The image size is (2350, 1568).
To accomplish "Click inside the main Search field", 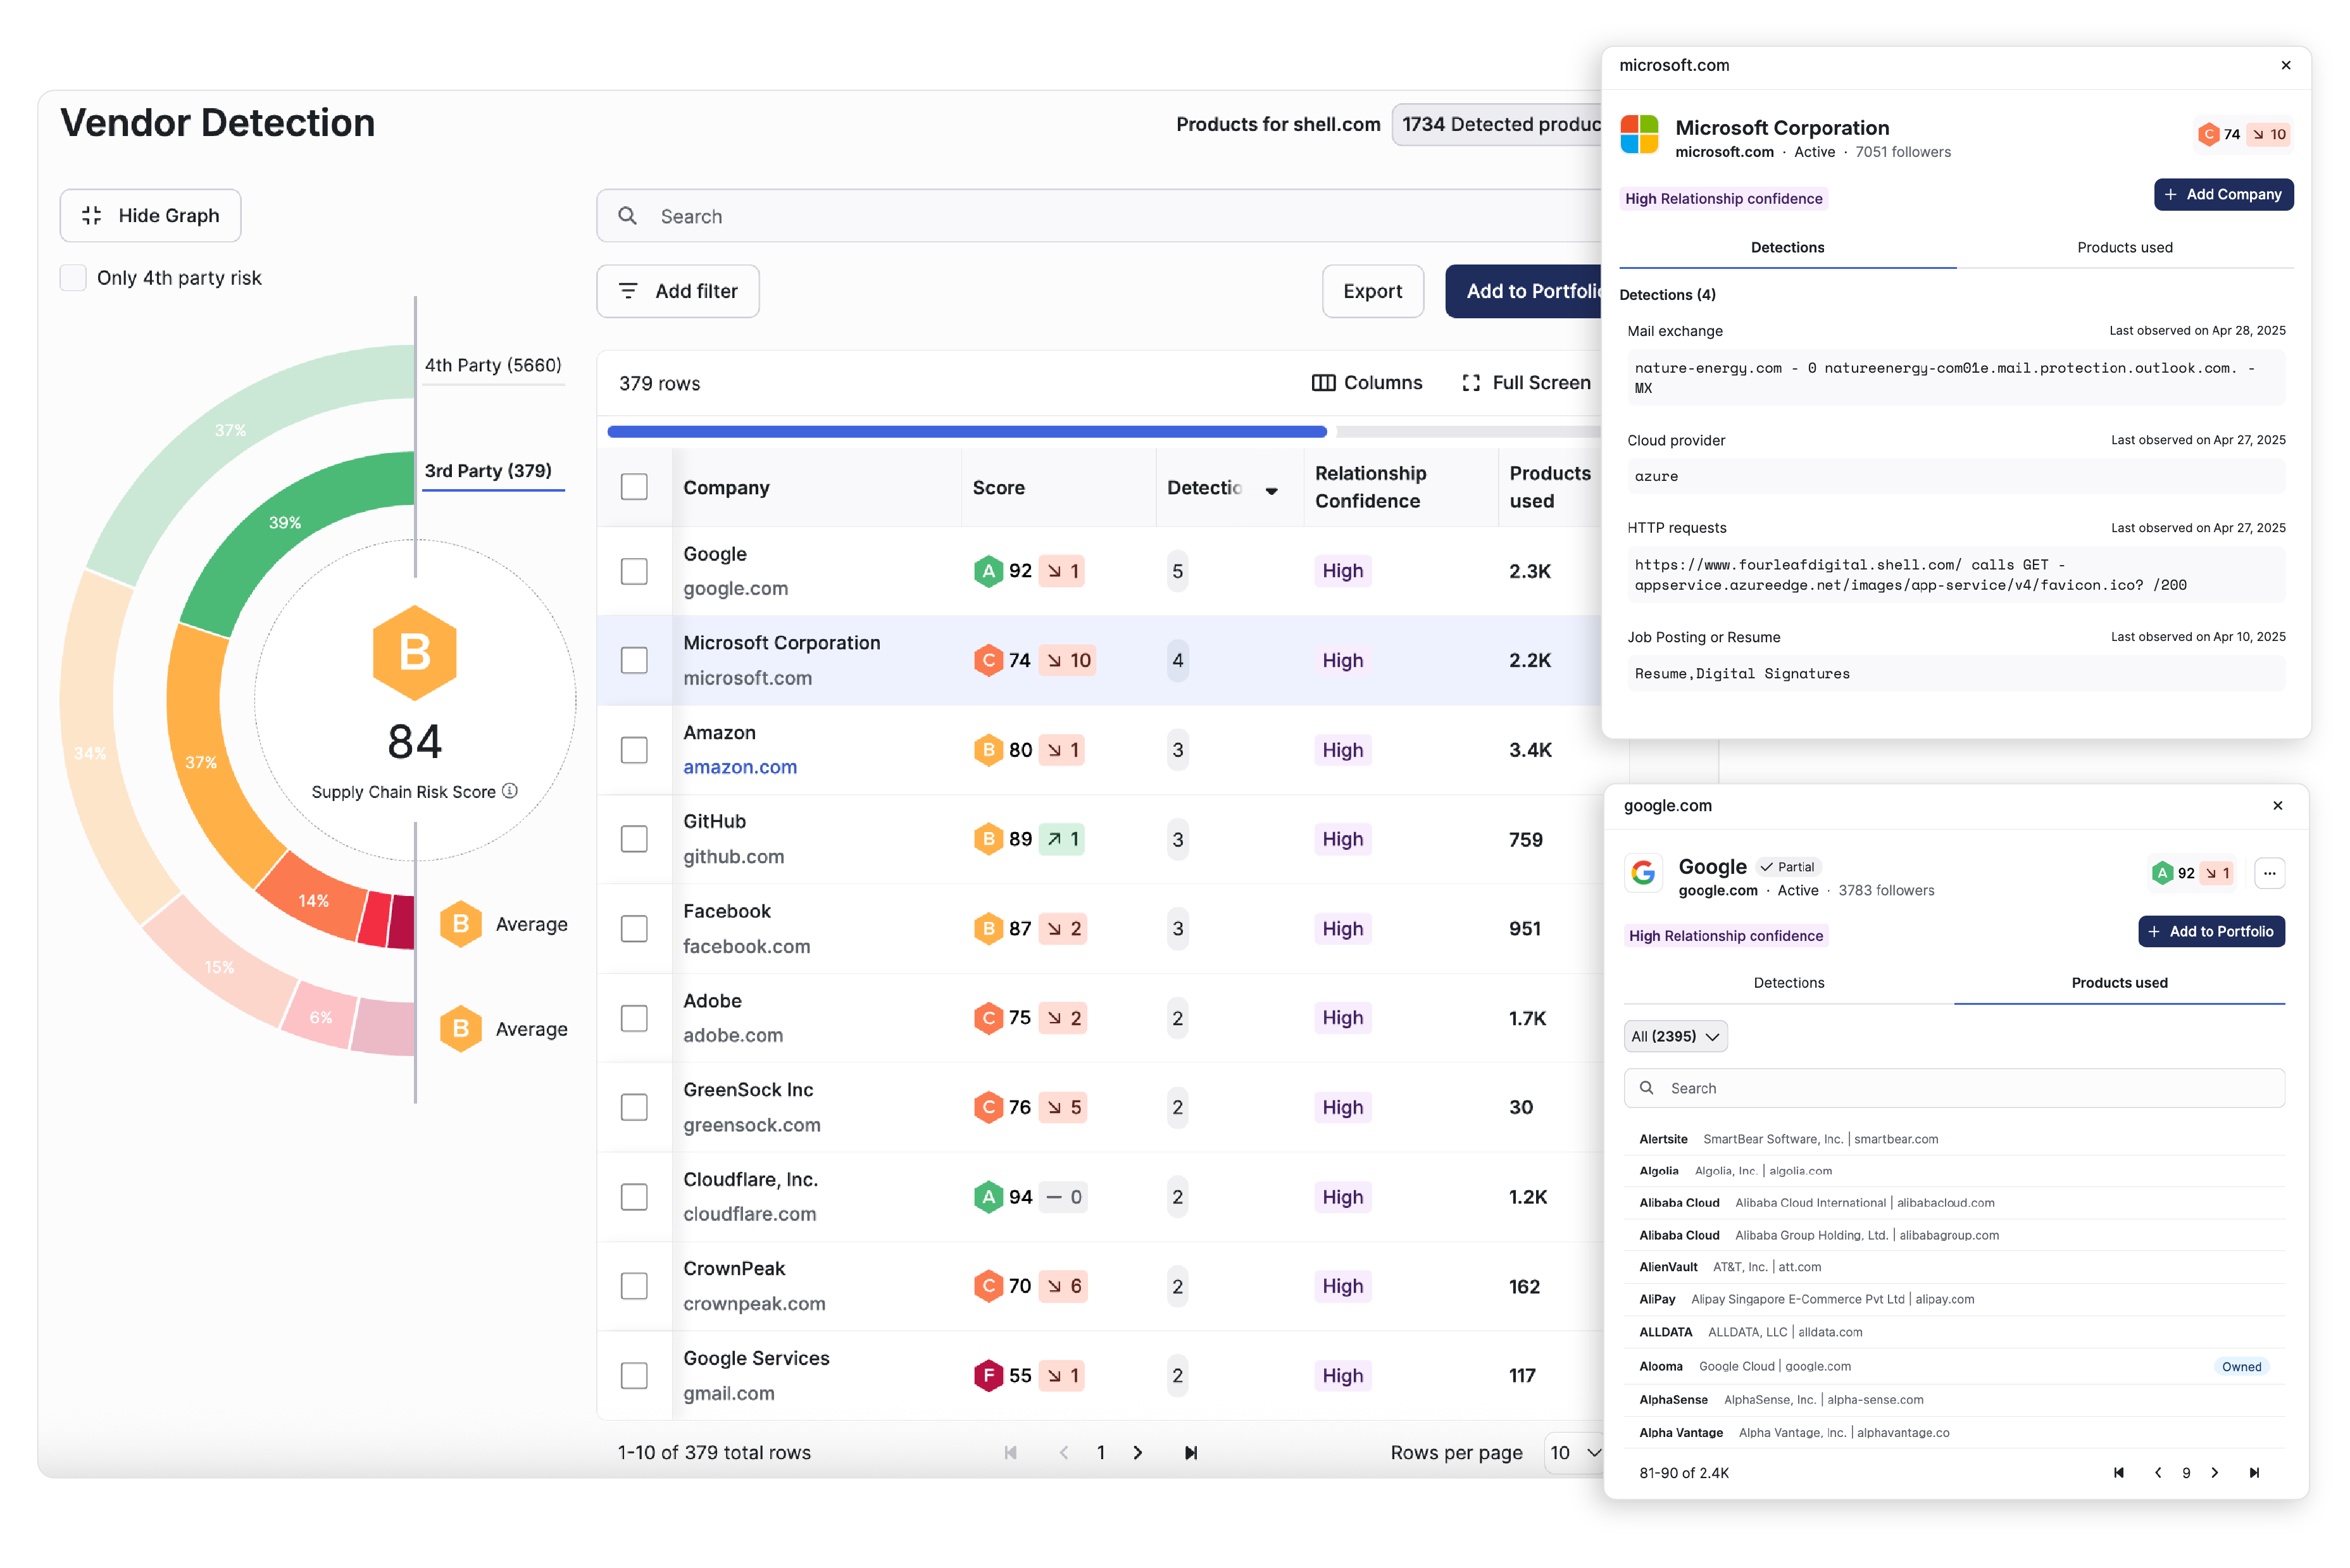I will point(1100,216).
